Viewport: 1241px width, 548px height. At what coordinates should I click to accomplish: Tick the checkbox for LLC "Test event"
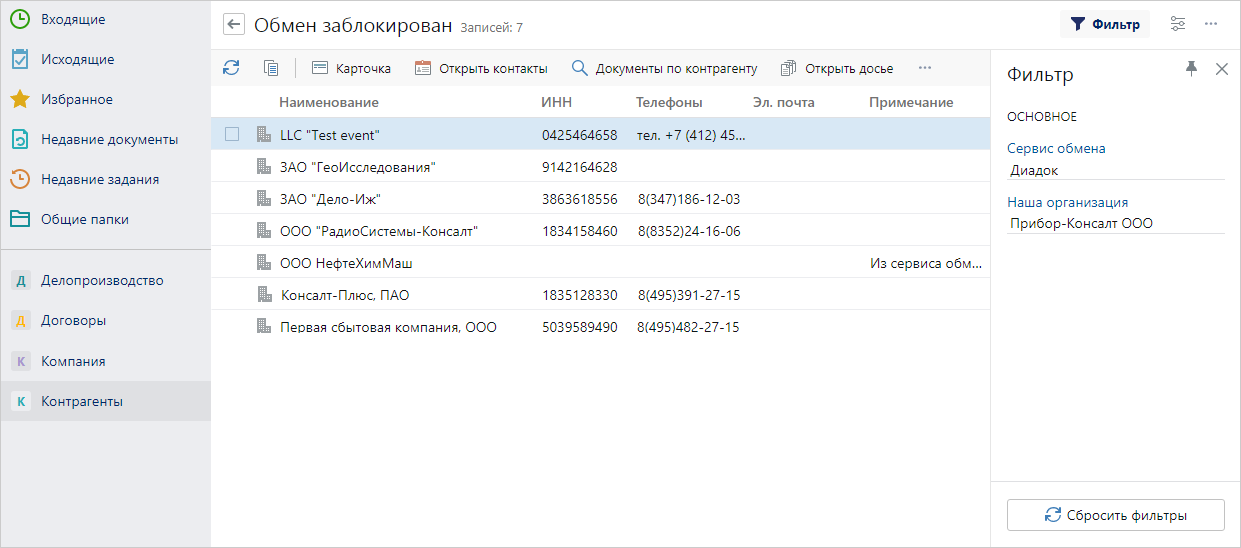(232, 134)
